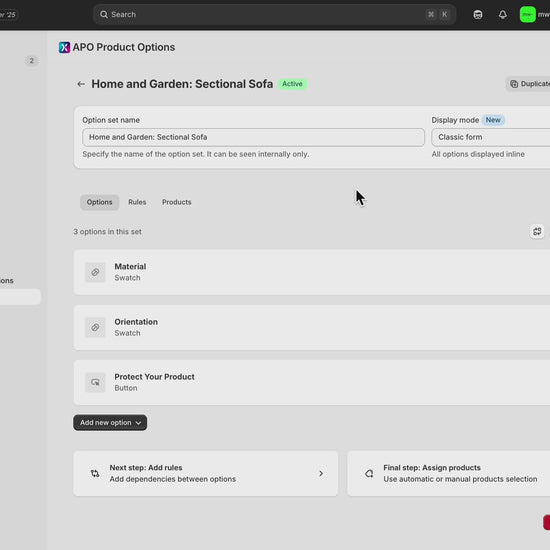Screen dimensions: 550x550
Task: Click the Option set name field
Action: click(253, 137)
